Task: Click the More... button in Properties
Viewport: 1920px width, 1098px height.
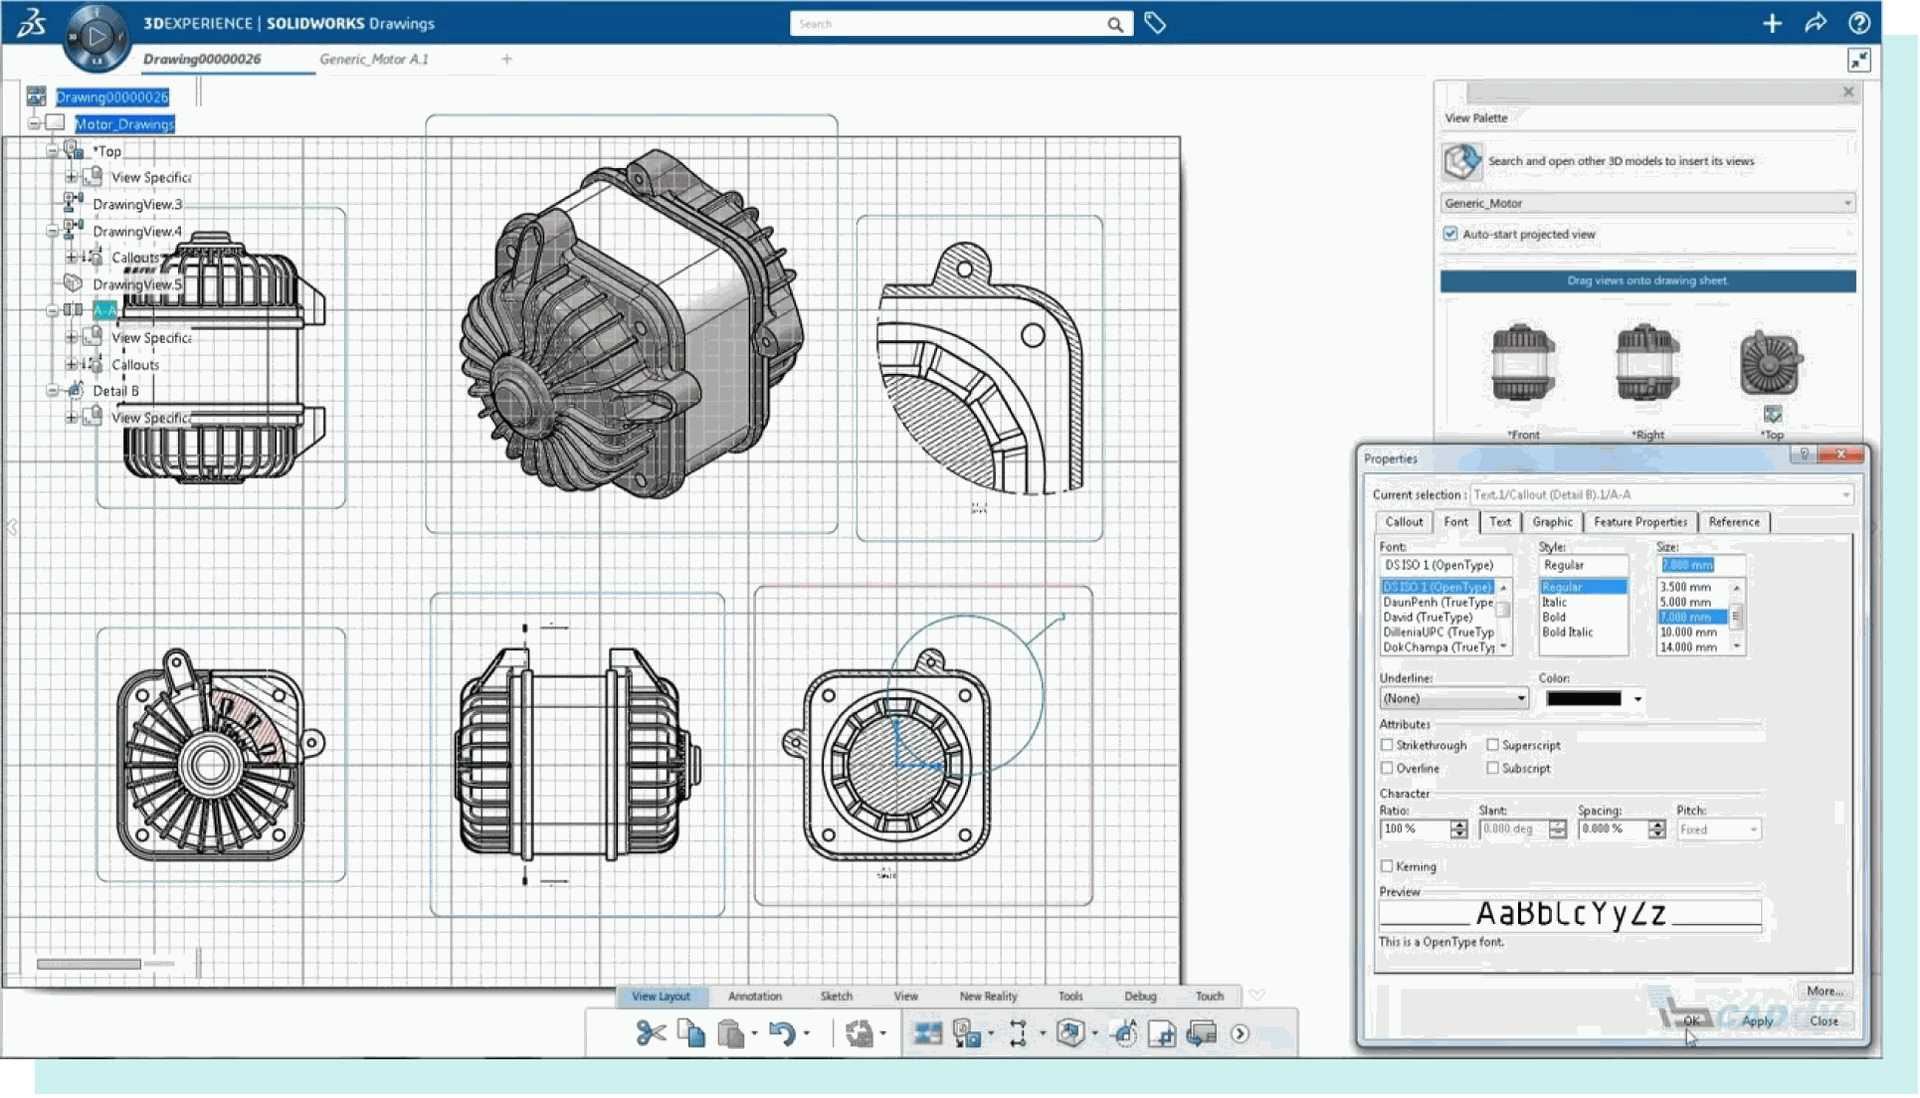Action: [1826, 990]
